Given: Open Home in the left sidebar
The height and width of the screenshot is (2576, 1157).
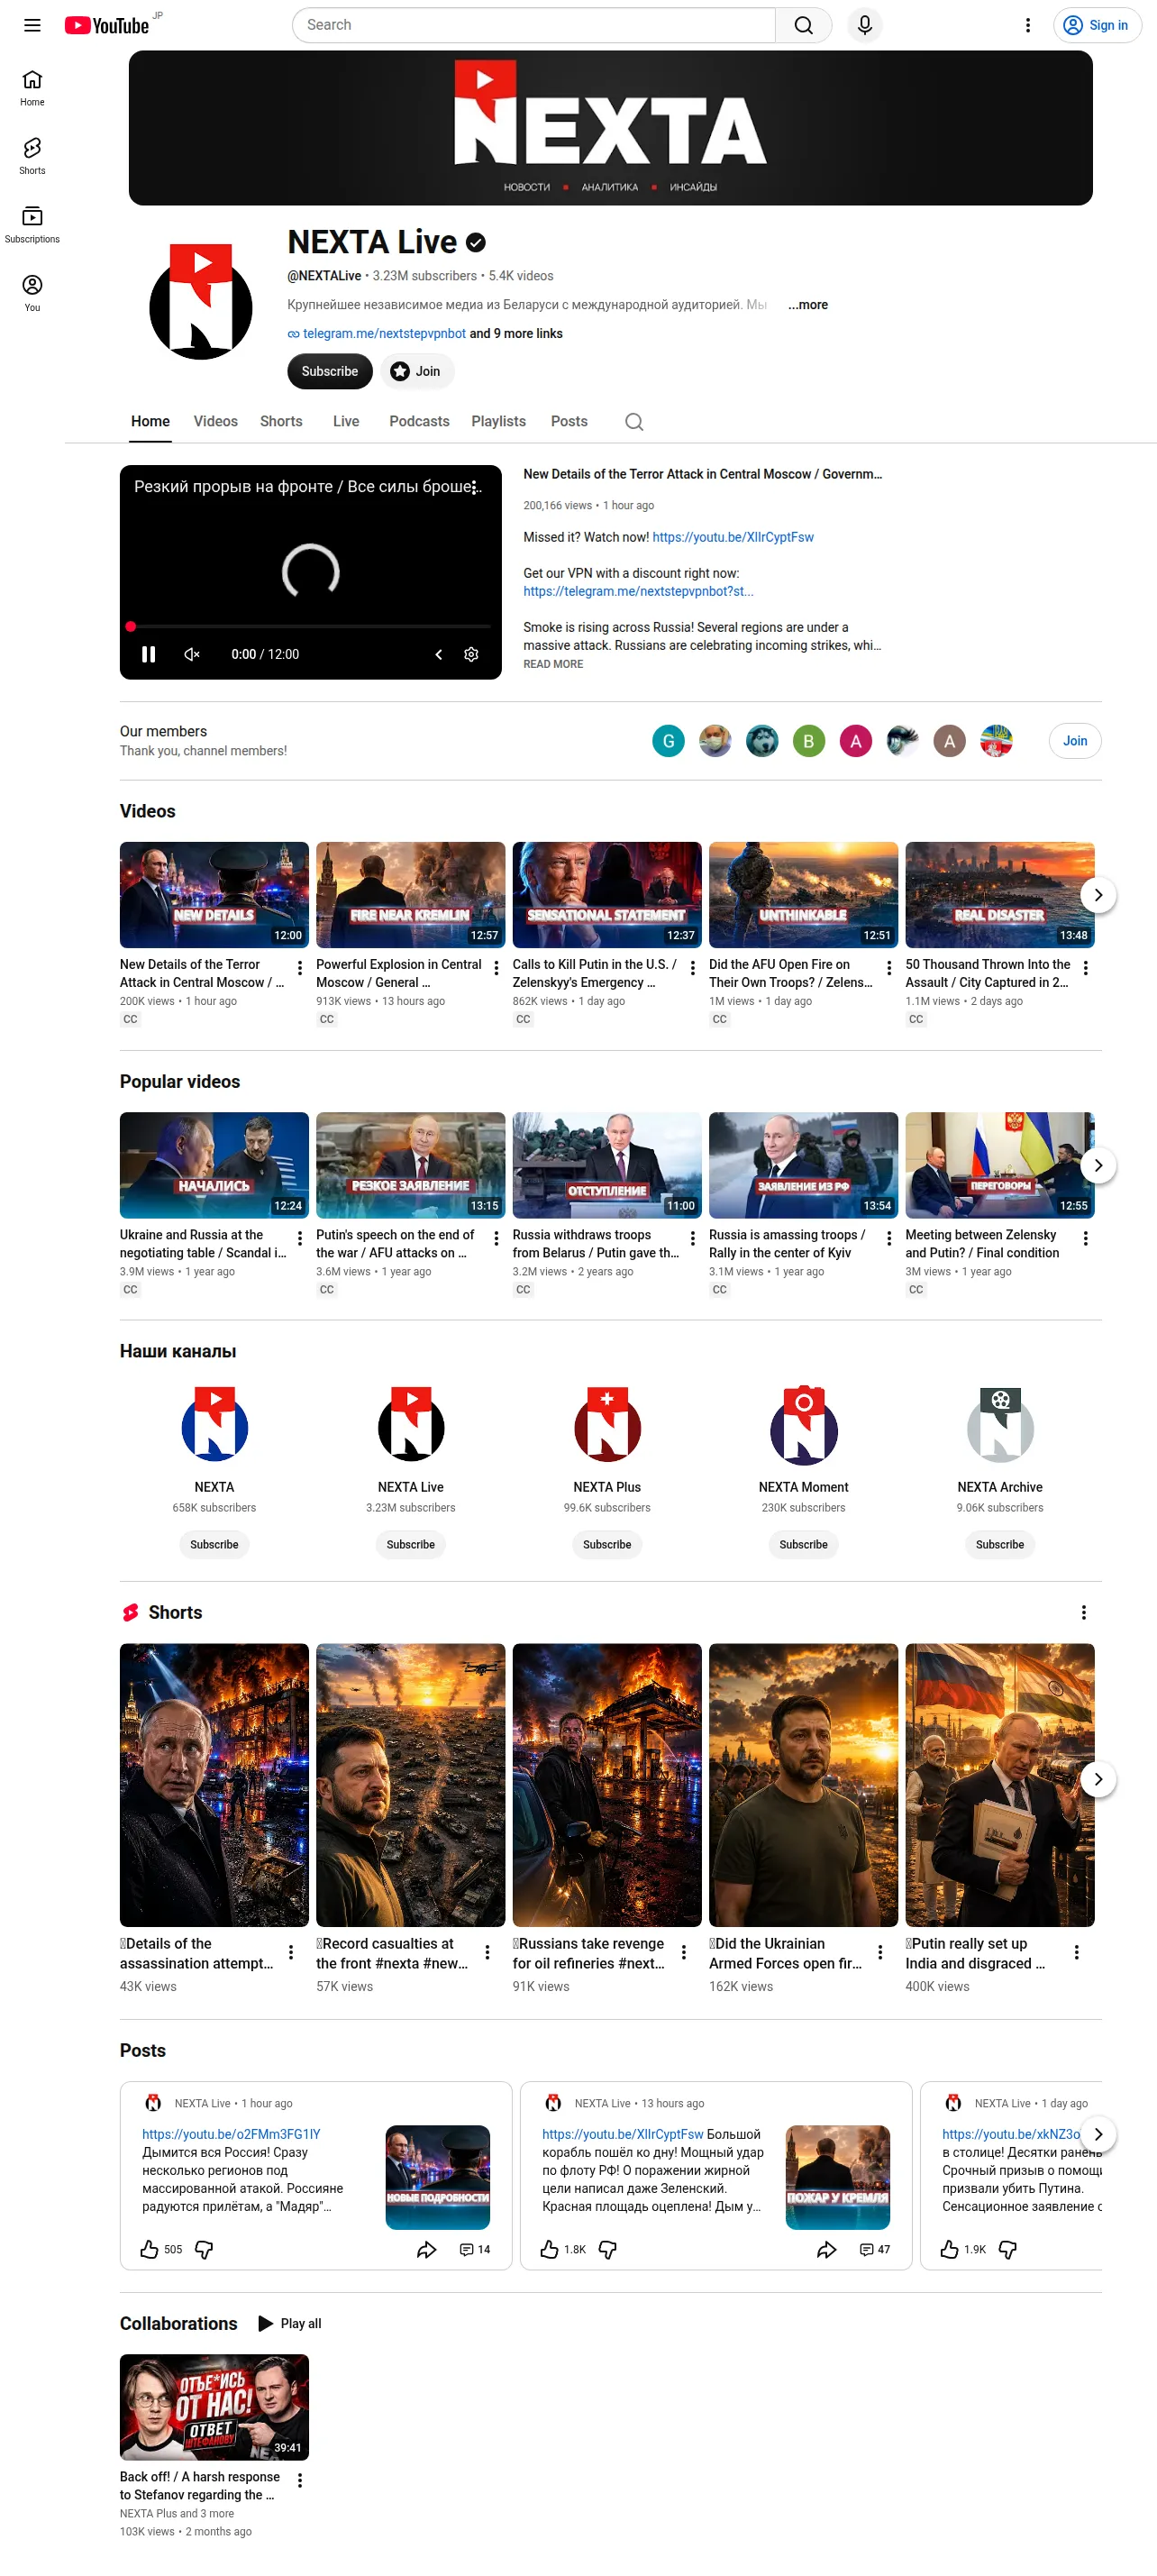Looking at the screenshot, I should (x=32, y=87).
